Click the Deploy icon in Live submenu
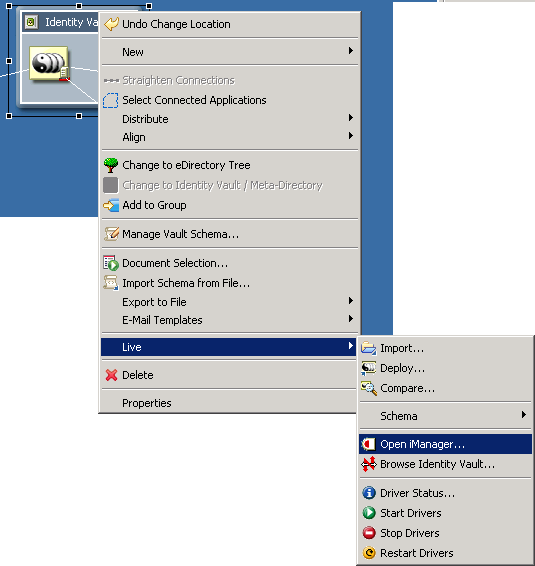Screen dimensions: 535x566 pos(369,369)
